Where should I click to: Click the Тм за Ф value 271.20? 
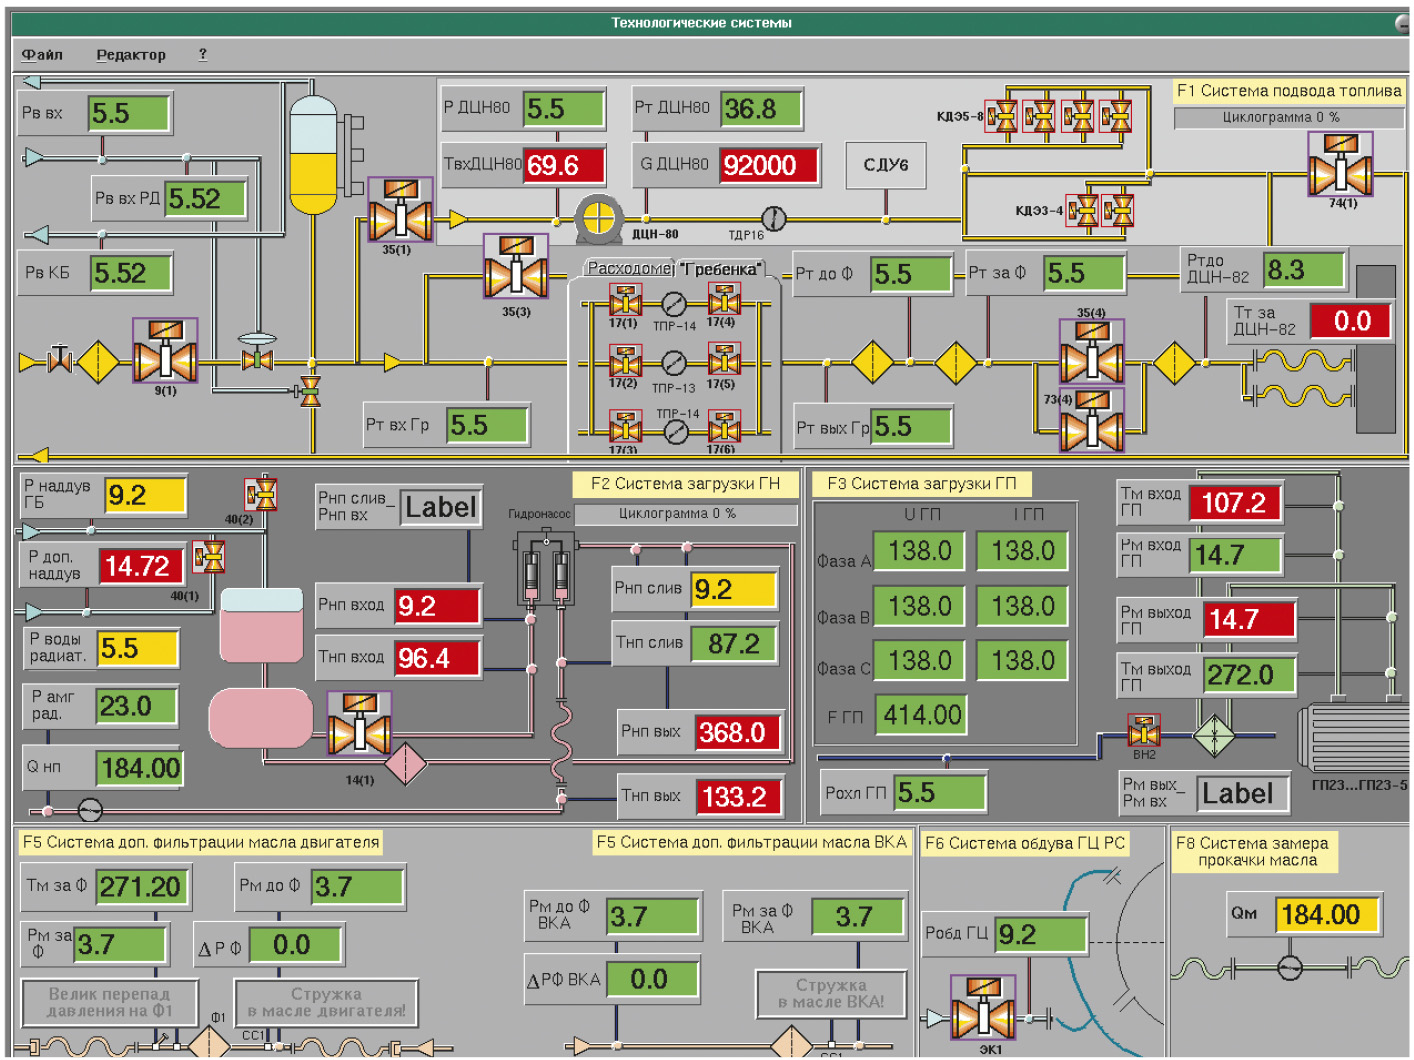143,886
